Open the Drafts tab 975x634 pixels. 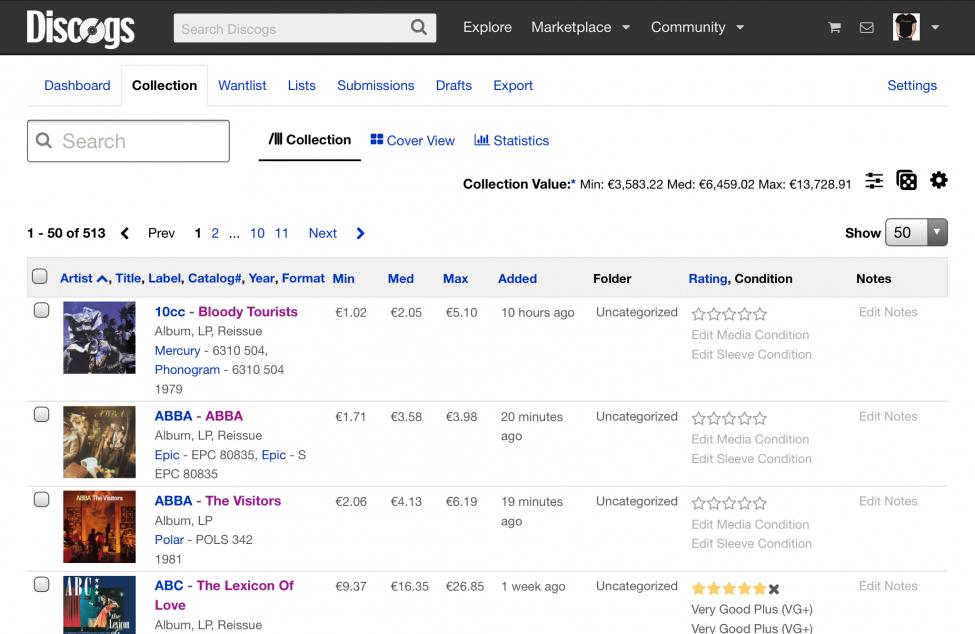(454, 86)
